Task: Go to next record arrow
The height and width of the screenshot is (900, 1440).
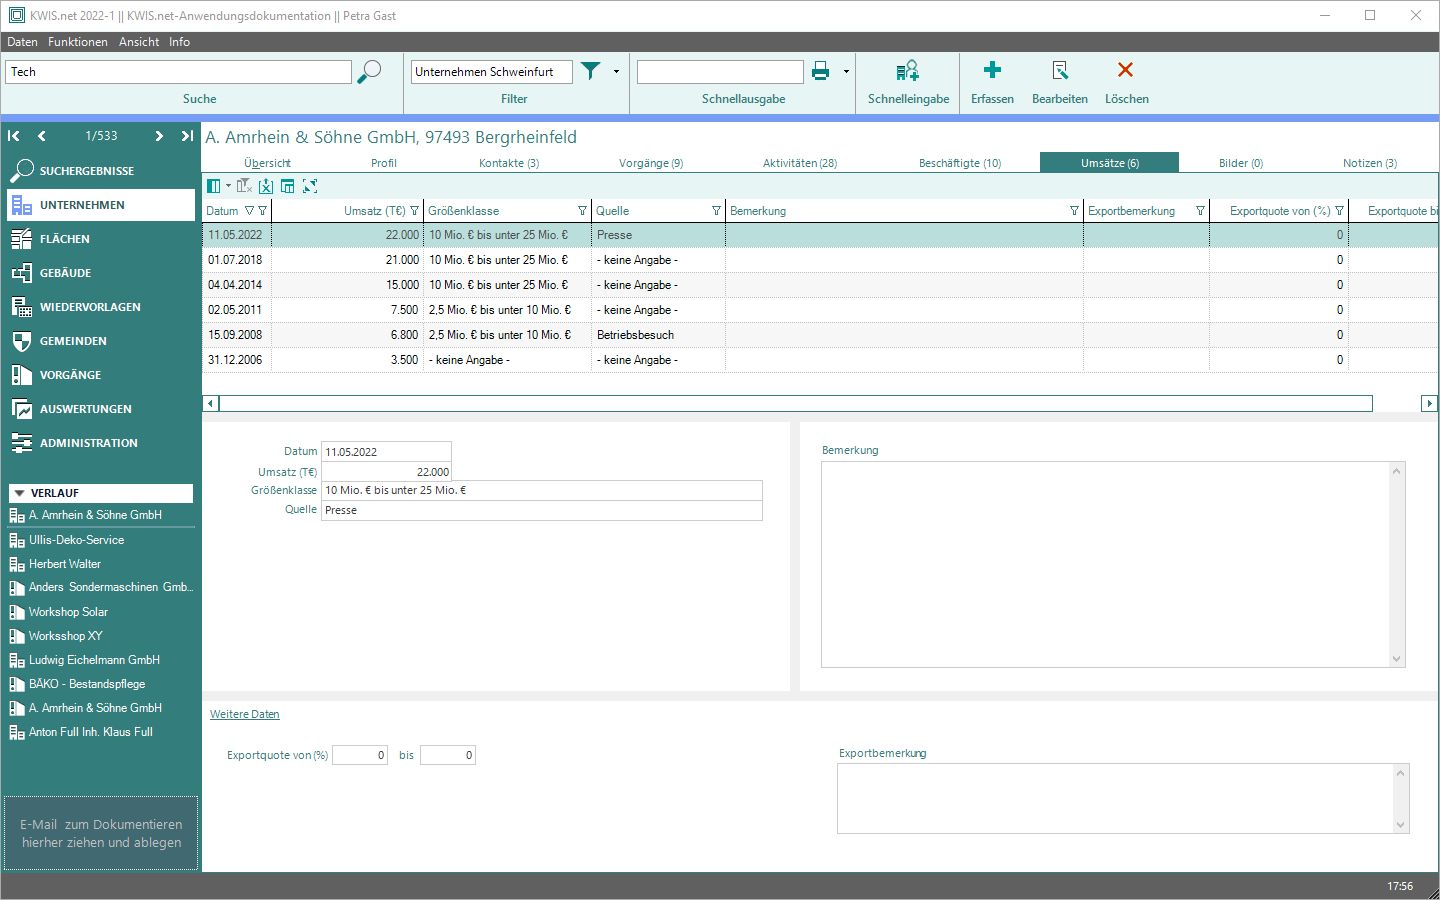Action: (159, 136)
